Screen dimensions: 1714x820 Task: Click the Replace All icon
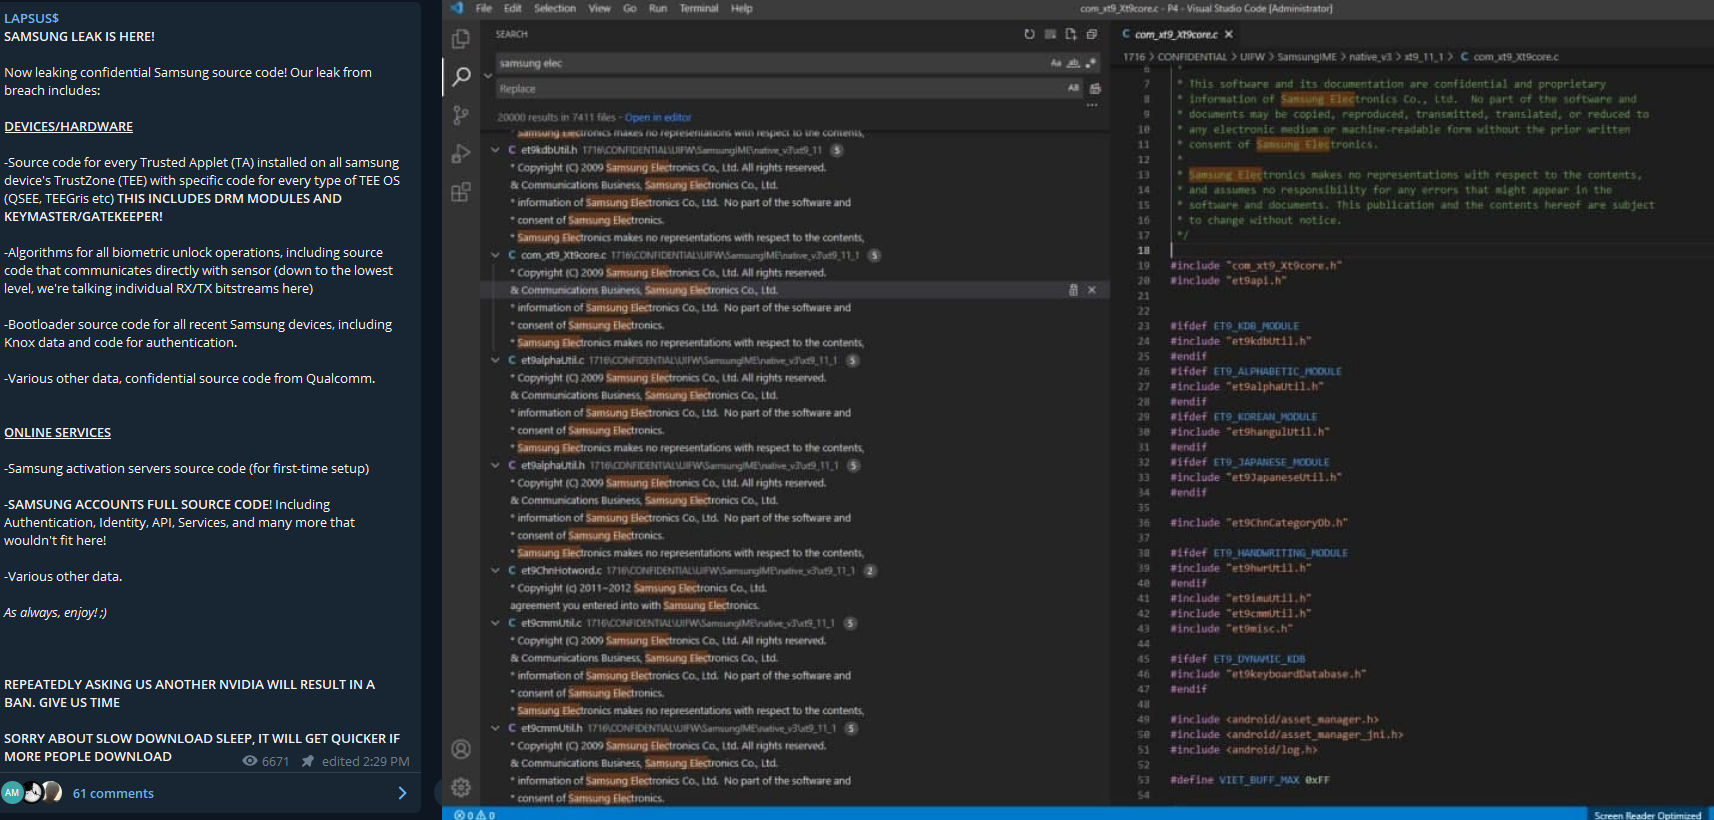click(1095, 89)
